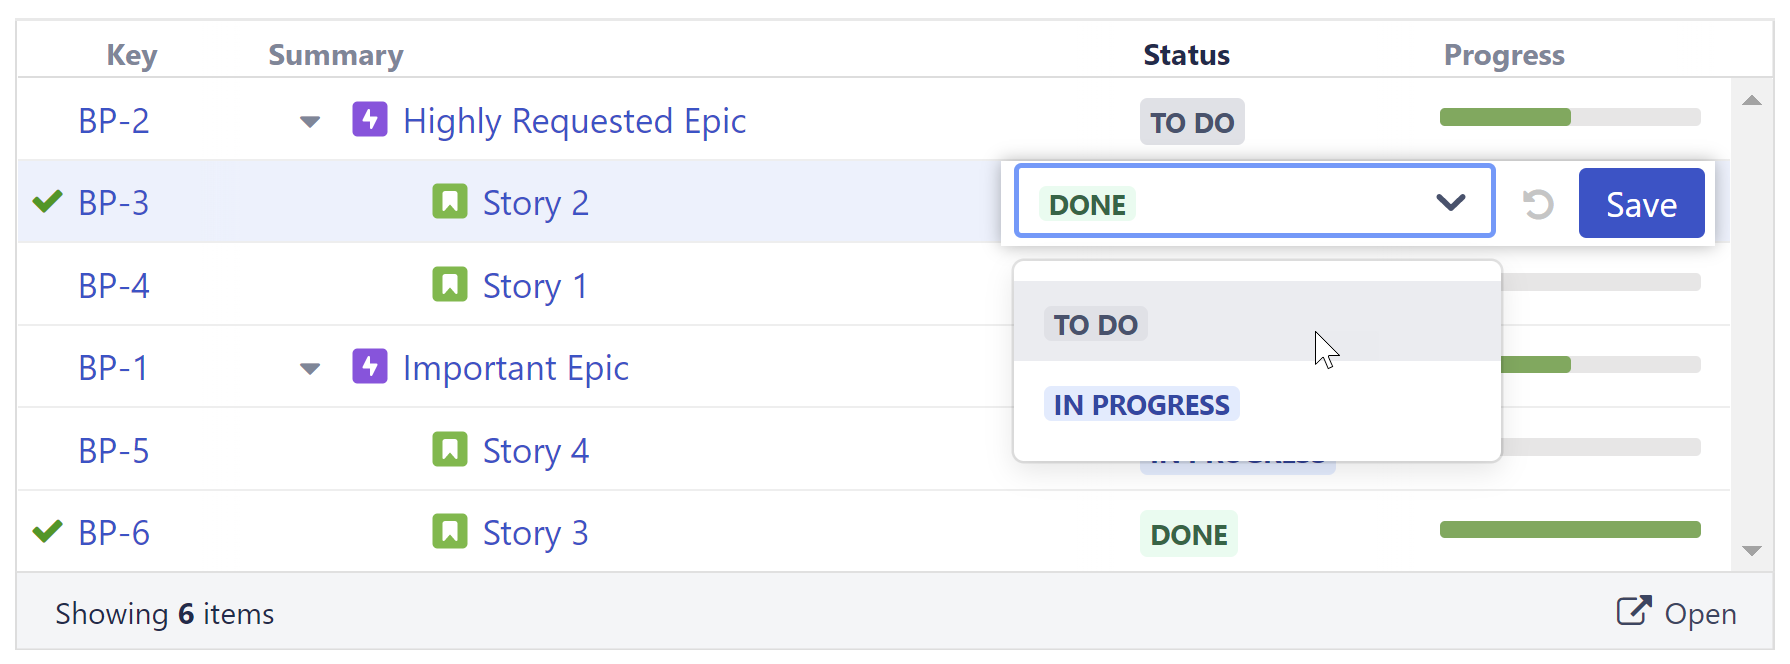This screenshot has width=1790, height=664.
Task: Collapse the Important Epic row
Action: (310, 369)
